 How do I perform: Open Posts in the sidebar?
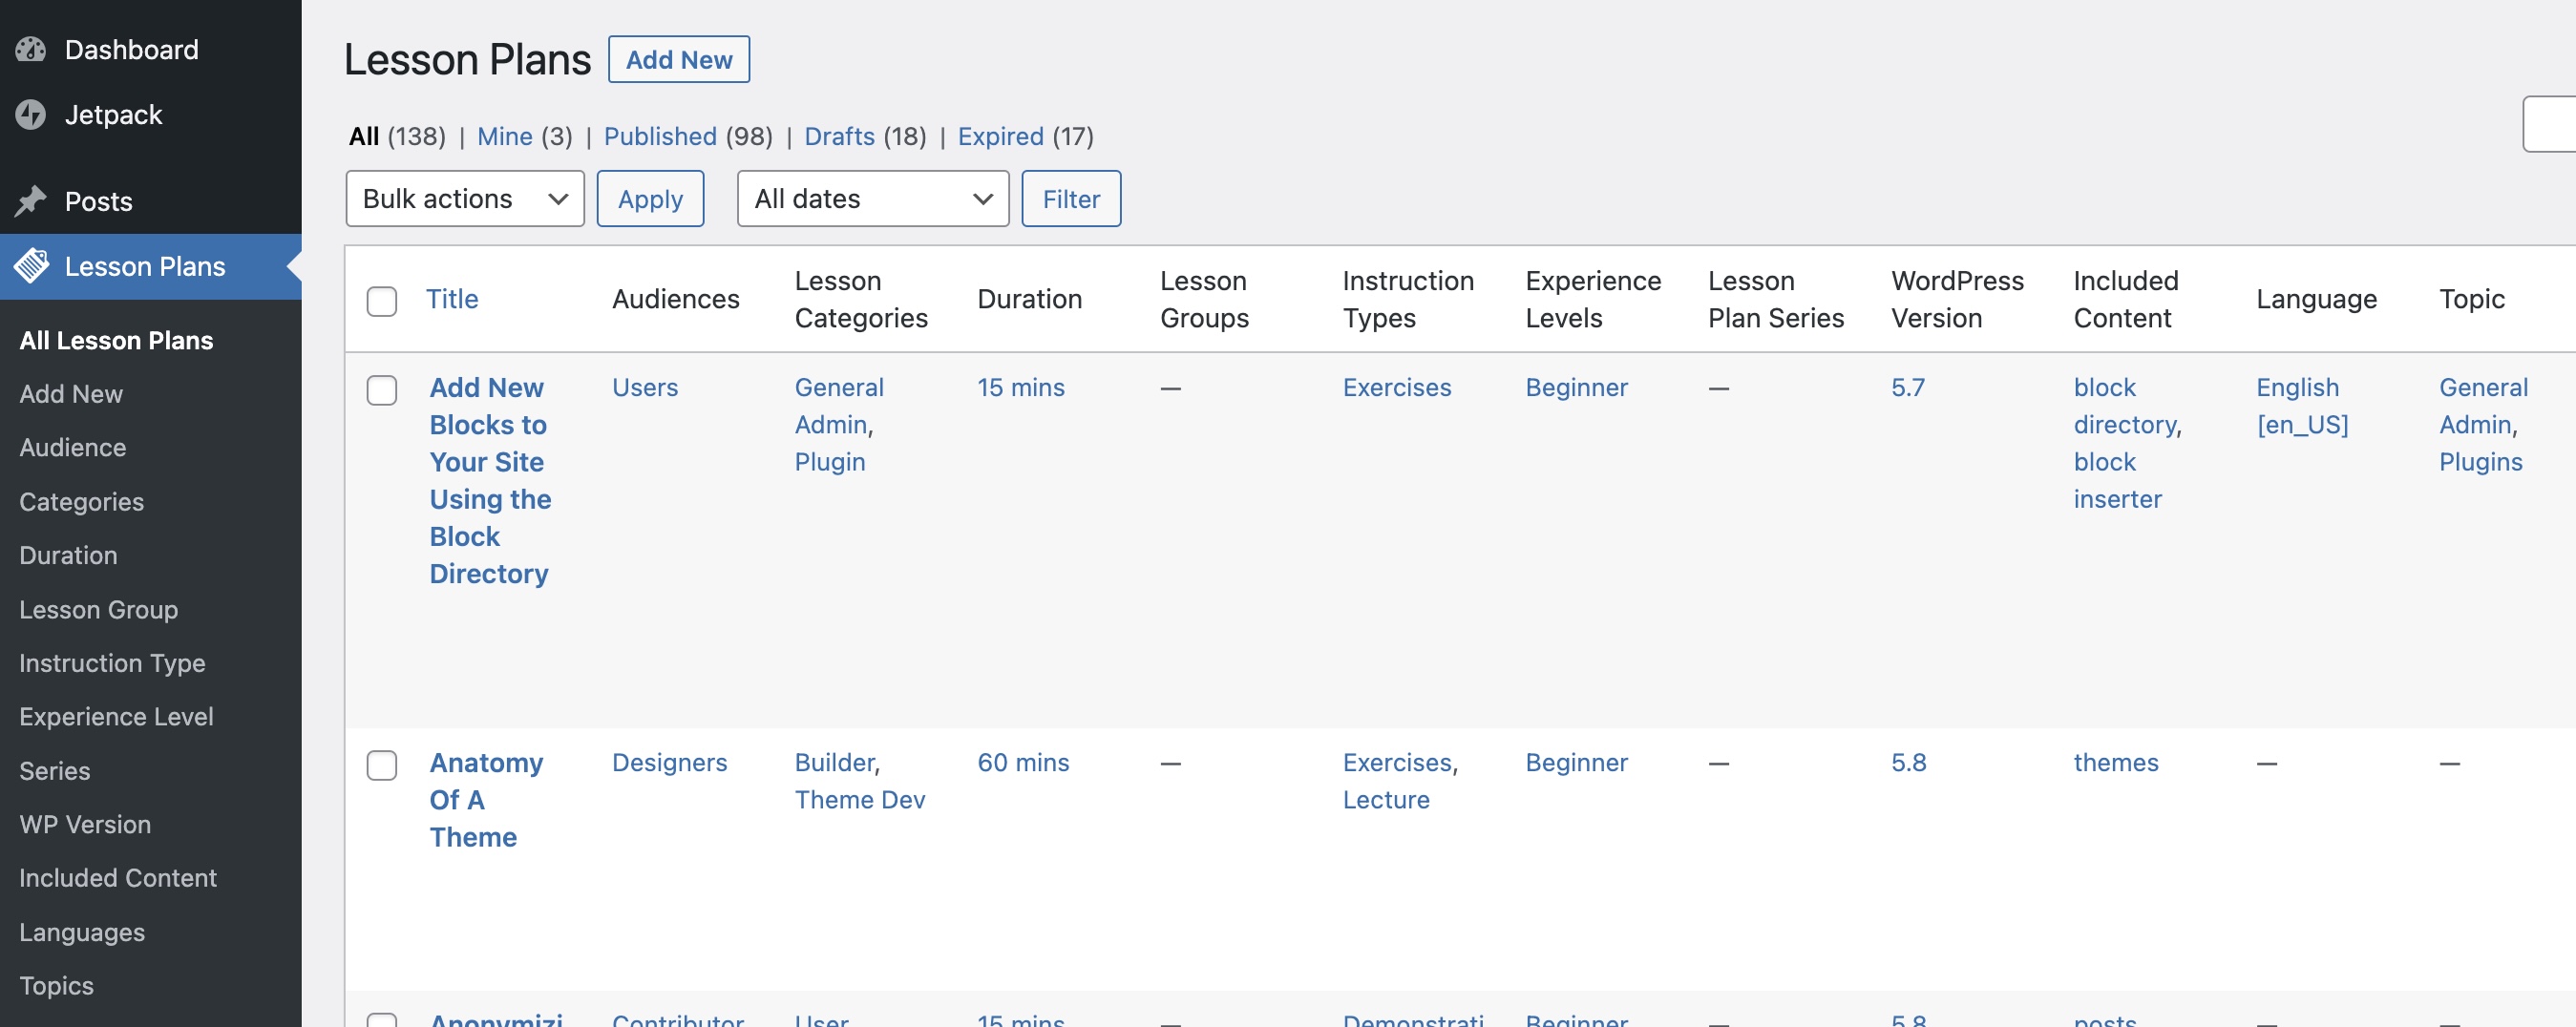pyautogui.click(x=151, y=201)
